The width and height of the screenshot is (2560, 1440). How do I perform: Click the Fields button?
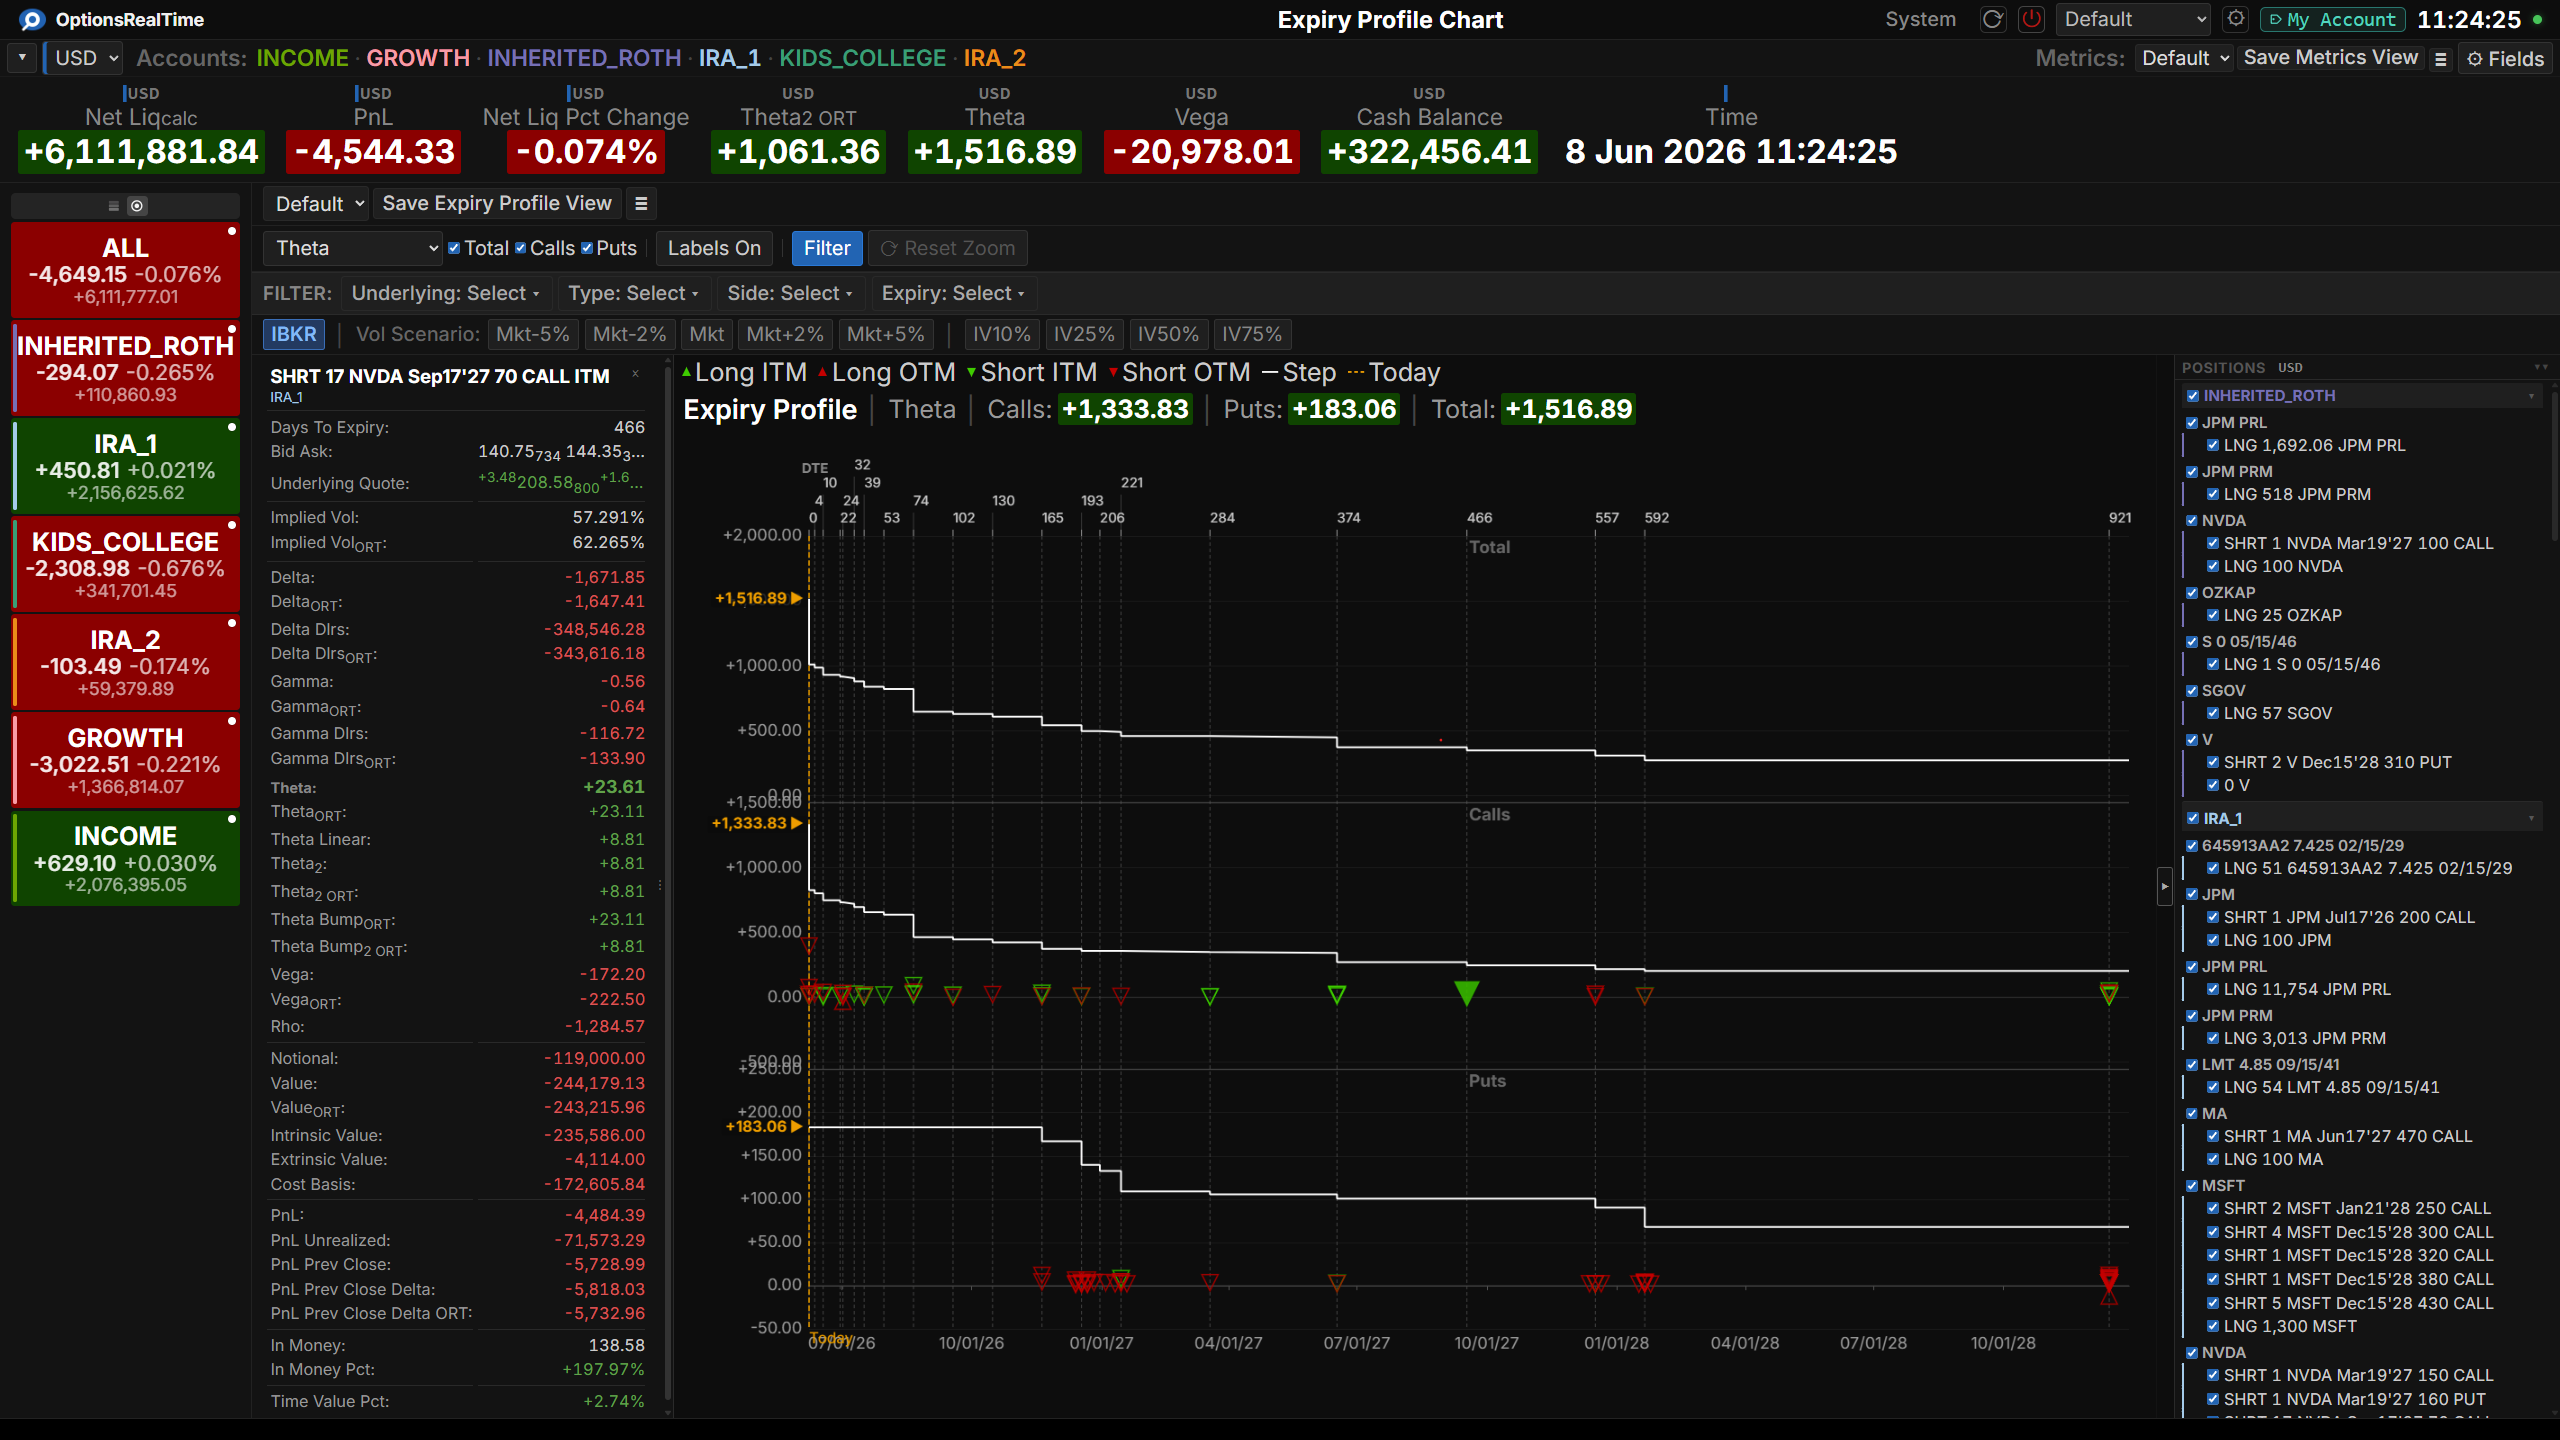point(2505,59)
